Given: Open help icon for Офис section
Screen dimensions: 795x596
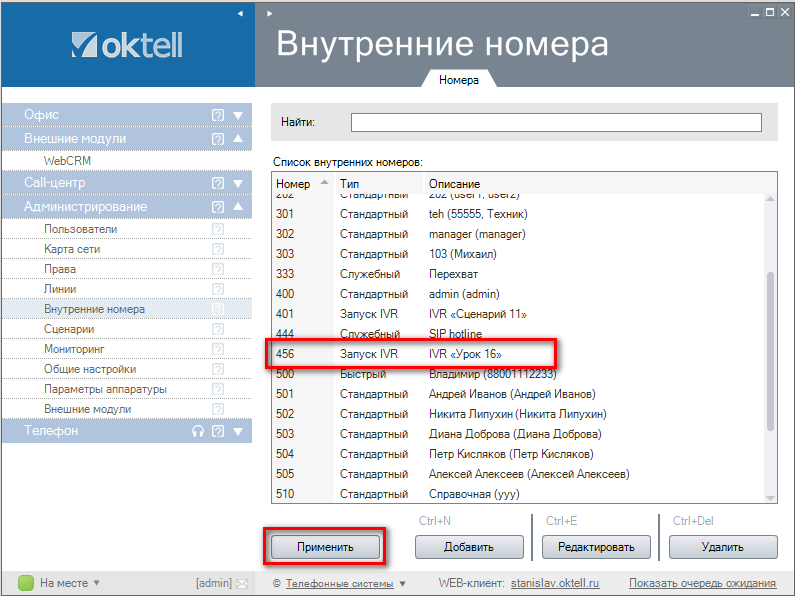Looking at the screenshot, I should pos(218,115).
